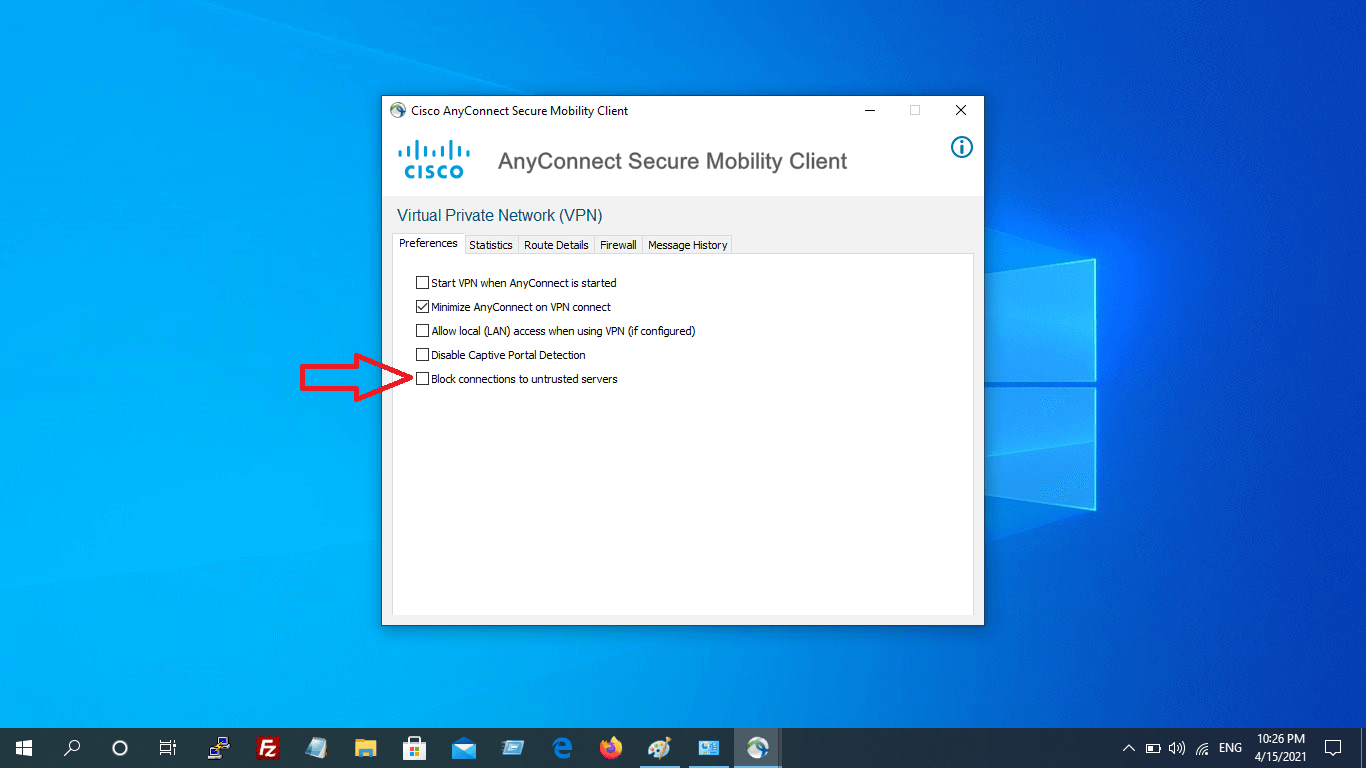This screenshot has width=1366, height=768.
Task: Click the Cisco AnyConnect taskbar icon
Action: (x=757, y=748)
